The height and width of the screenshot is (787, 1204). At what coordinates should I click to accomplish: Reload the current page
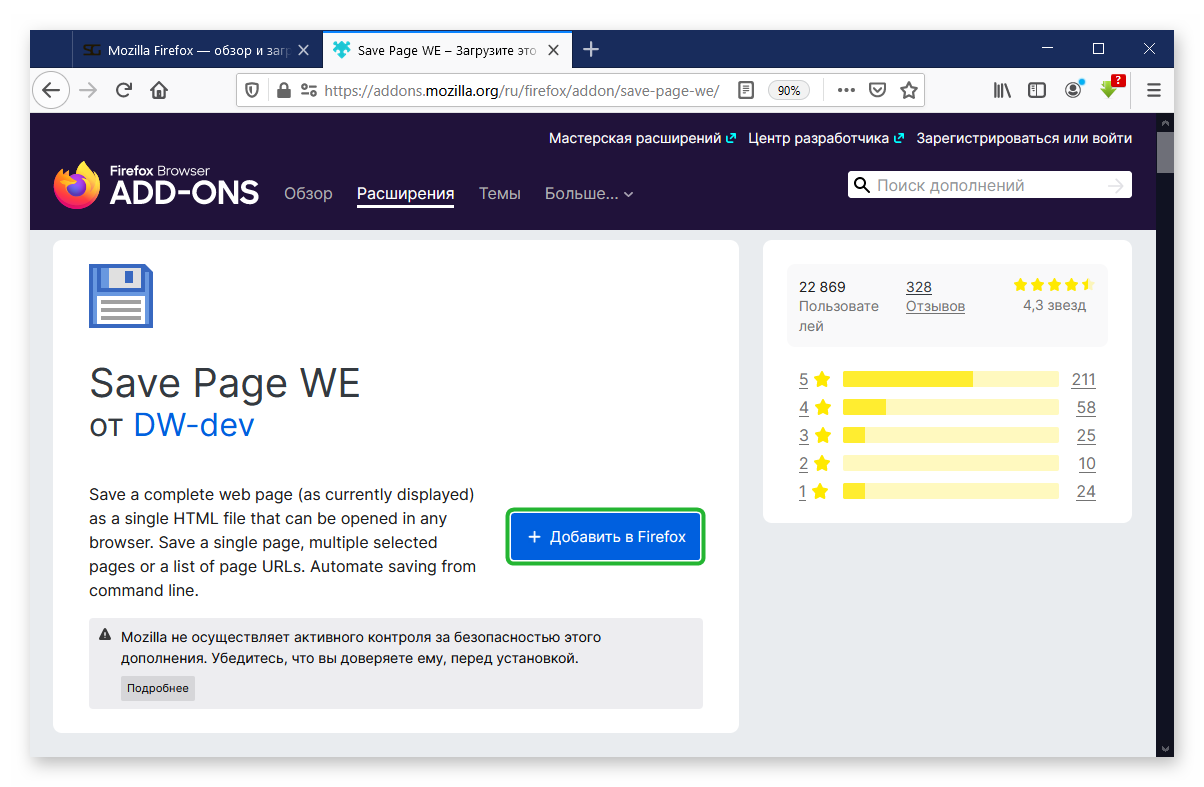[x=124, y=90]
